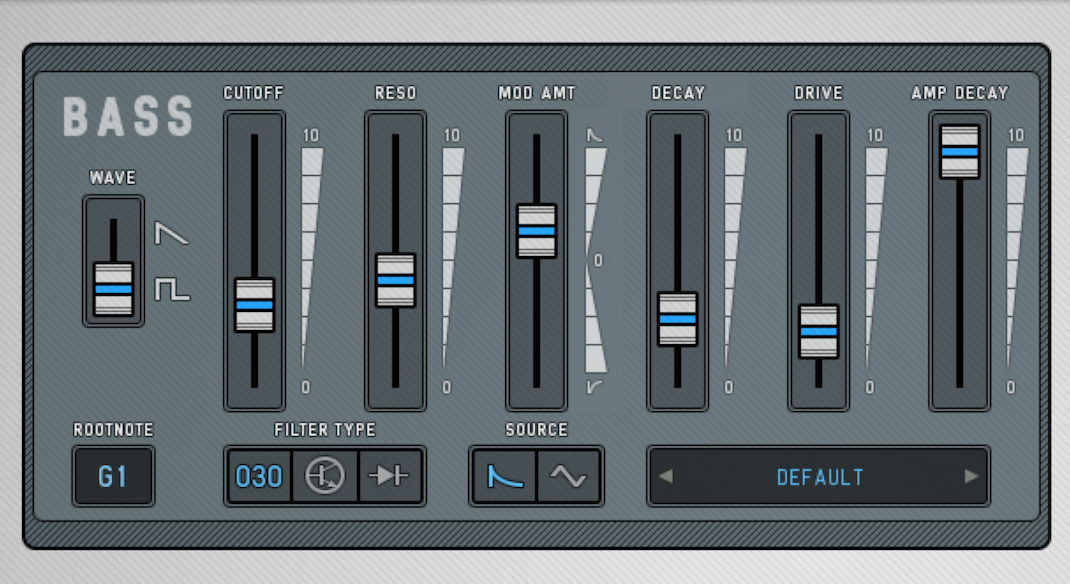Image resolution: width=1070 pixels, height=584 pixels.
Task: Click the Reso slider handle
Action: pyautogui.click(x=395, y=280)
